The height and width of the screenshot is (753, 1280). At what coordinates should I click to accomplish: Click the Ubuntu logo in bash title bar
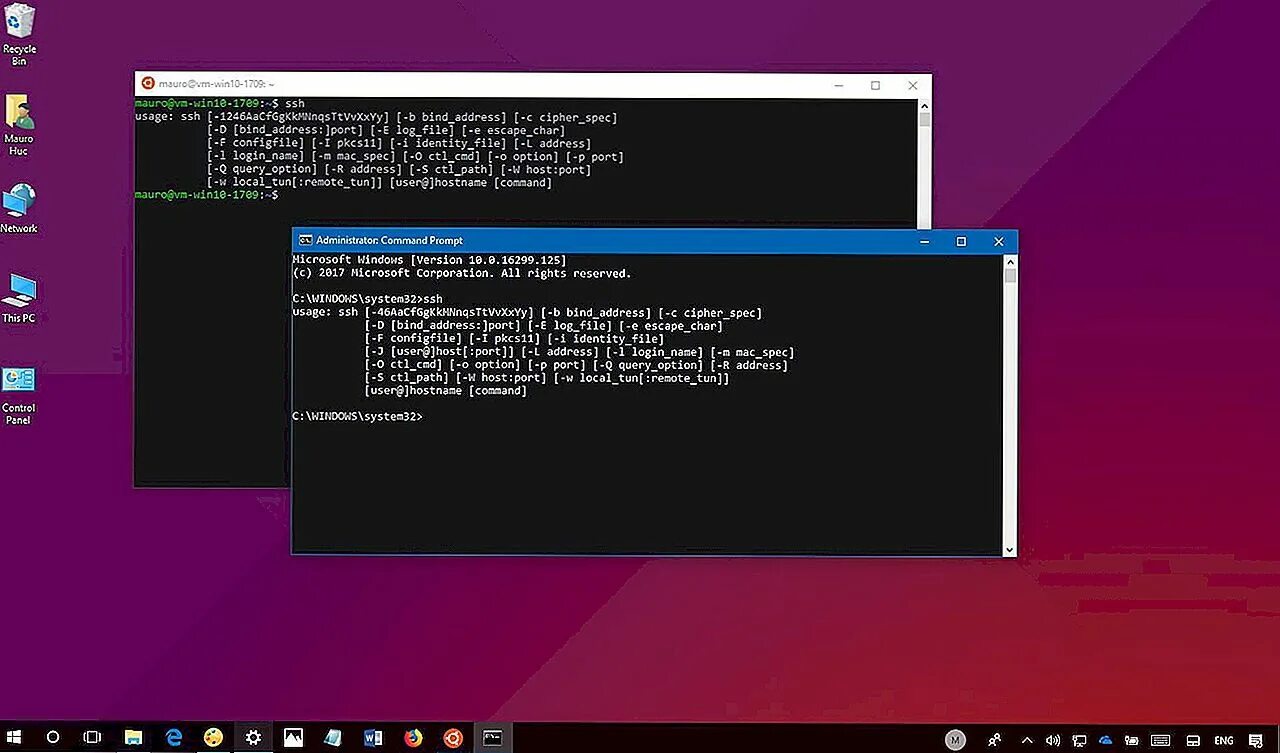tap(148, 84)
